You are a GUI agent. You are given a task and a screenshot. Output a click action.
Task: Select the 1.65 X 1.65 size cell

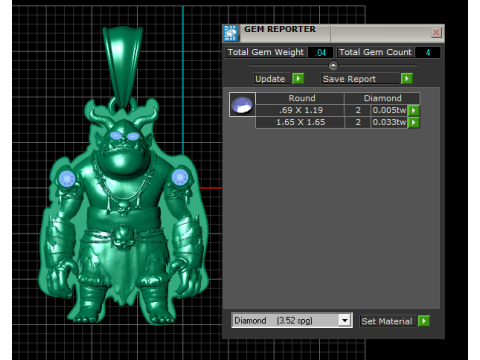click(300, 122)
